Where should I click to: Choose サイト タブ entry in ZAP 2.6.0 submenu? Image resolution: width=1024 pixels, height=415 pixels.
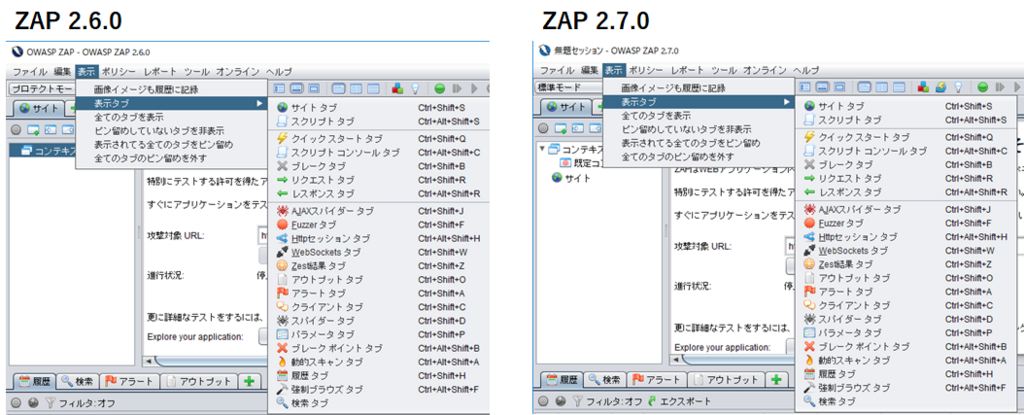point(378,108)
